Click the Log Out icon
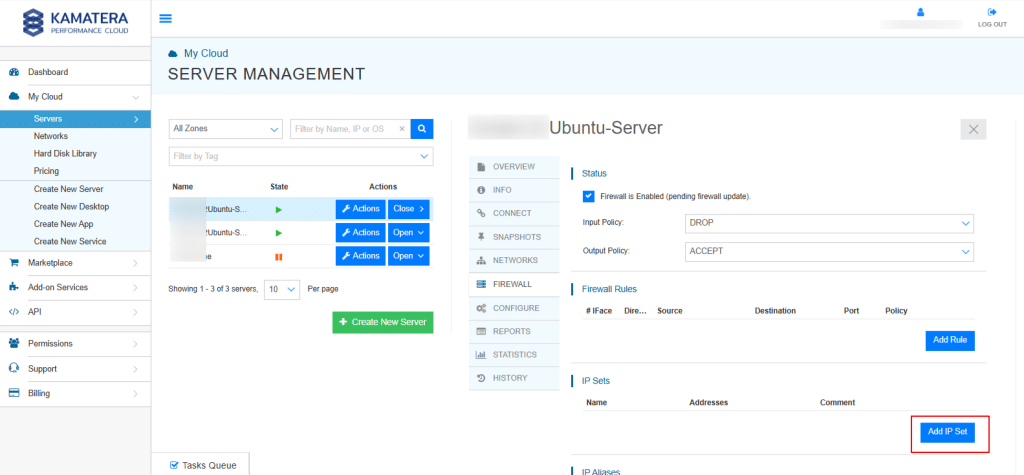This screenshot has width=1024, height=475. 992,12
